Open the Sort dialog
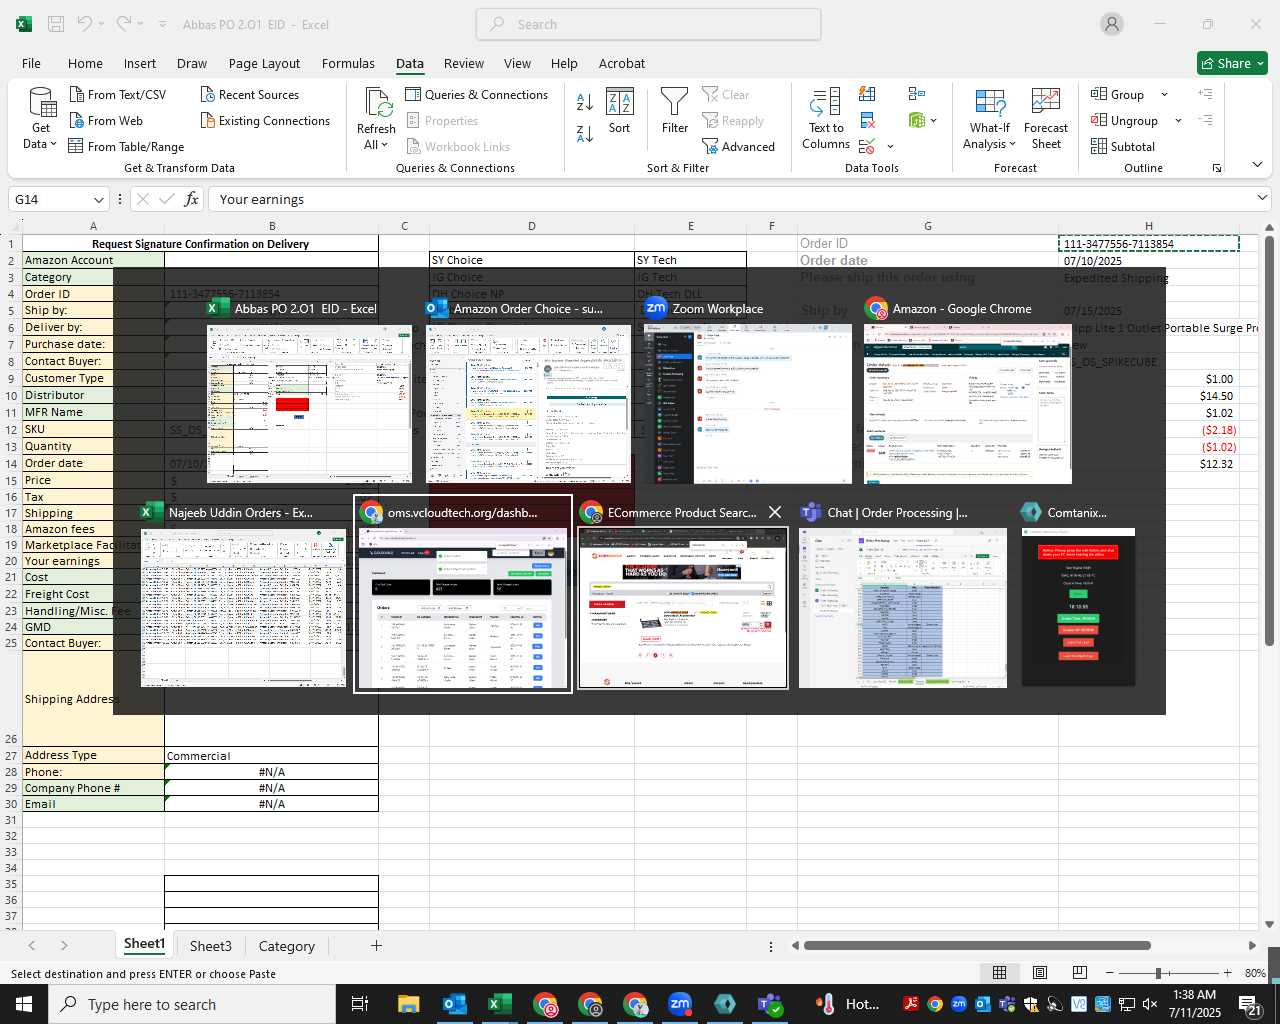1280x1024 pixels. [620, 111]
